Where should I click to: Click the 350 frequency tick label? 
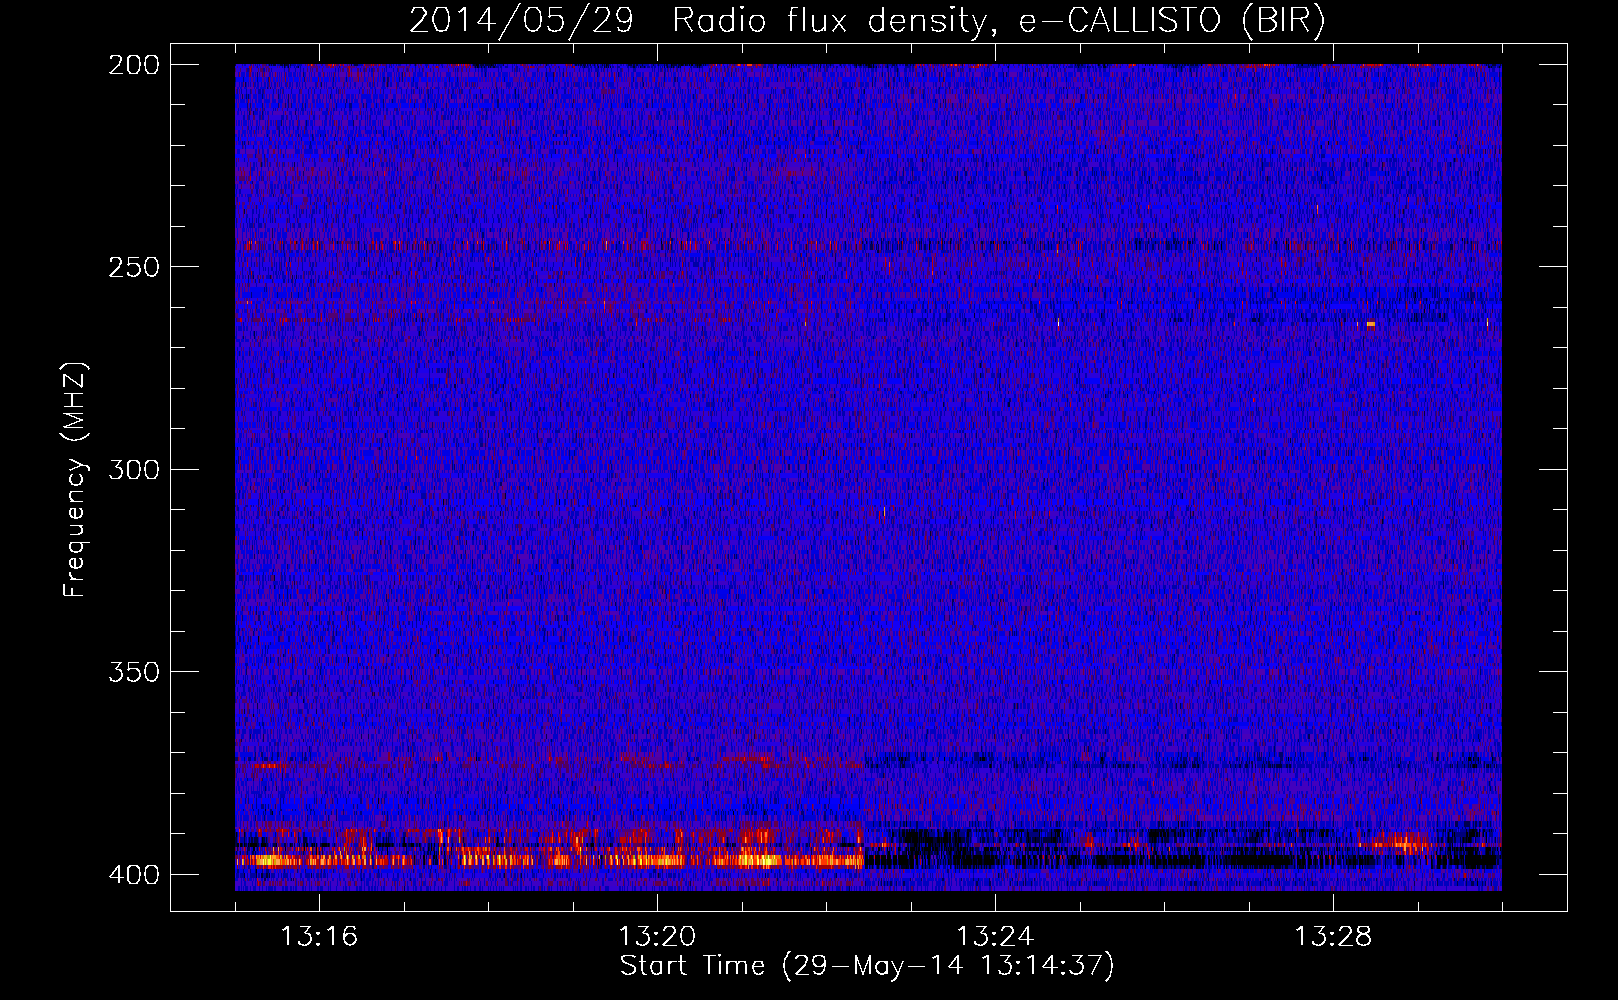click(x=134, y=671)
